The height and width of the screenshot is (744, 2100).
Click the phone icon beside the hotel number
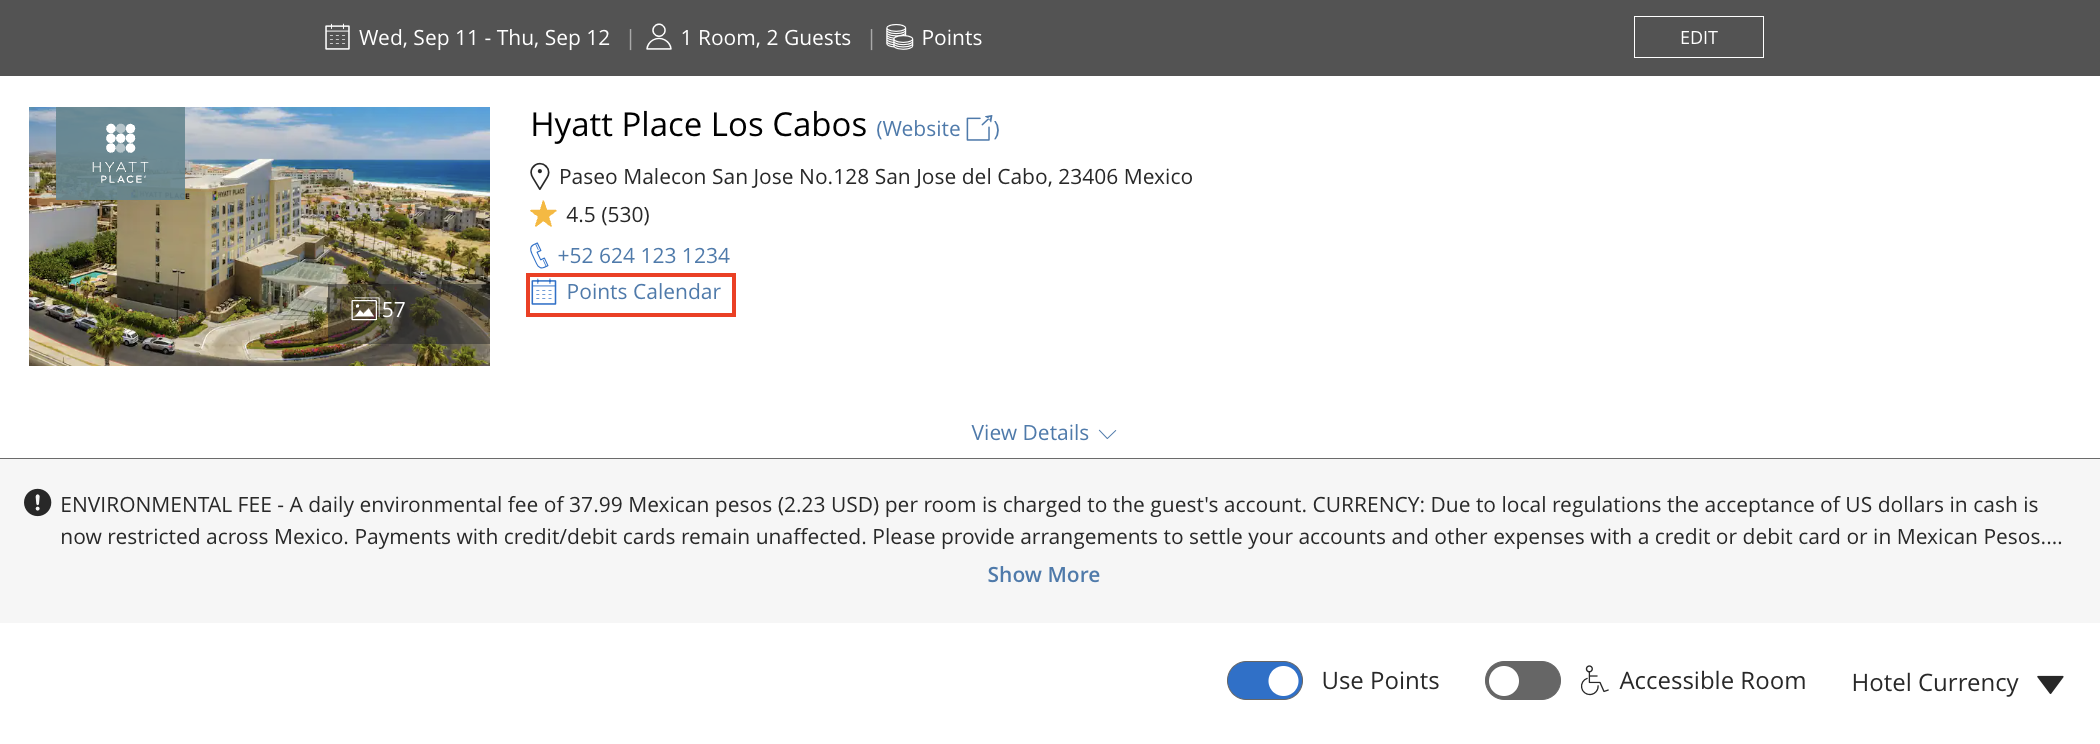(541, 255)
